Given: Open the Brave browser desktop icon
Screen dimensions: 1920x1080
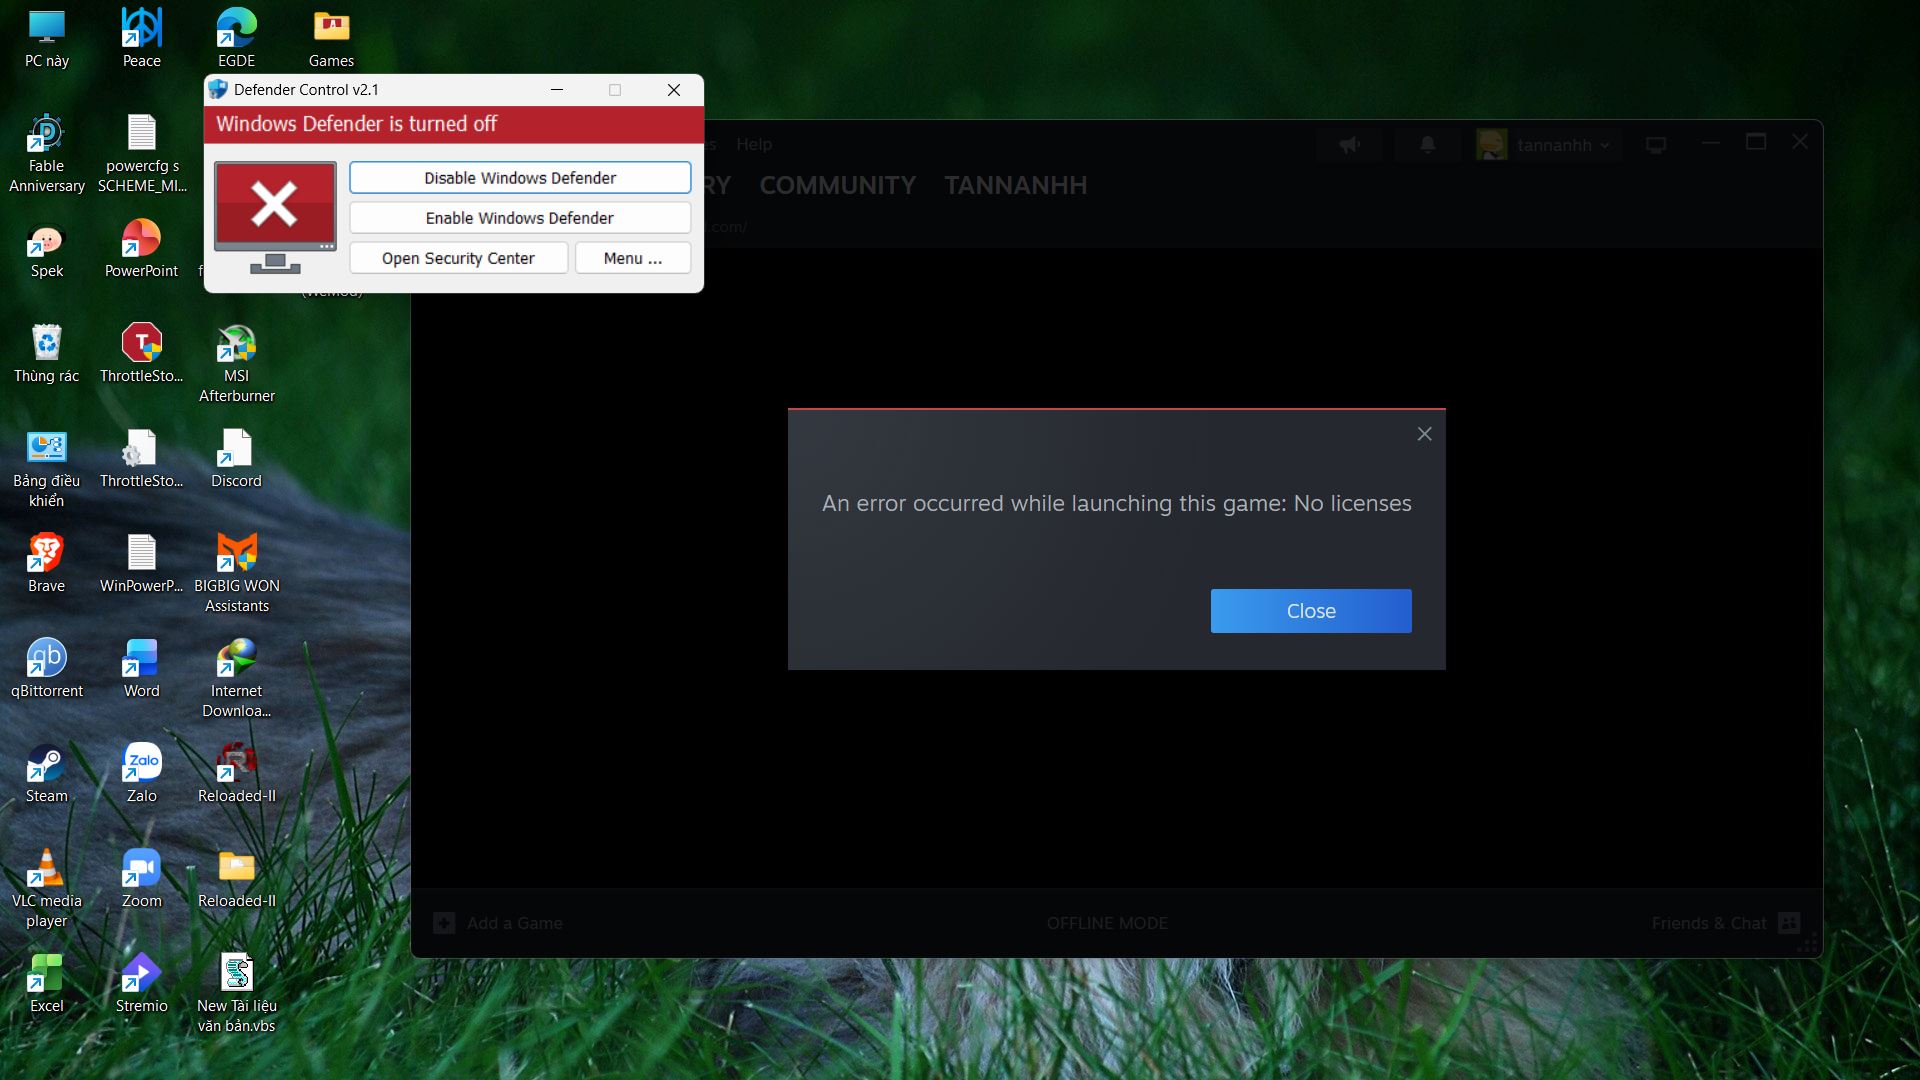Looking at the screenshot, I should (46, 553).
